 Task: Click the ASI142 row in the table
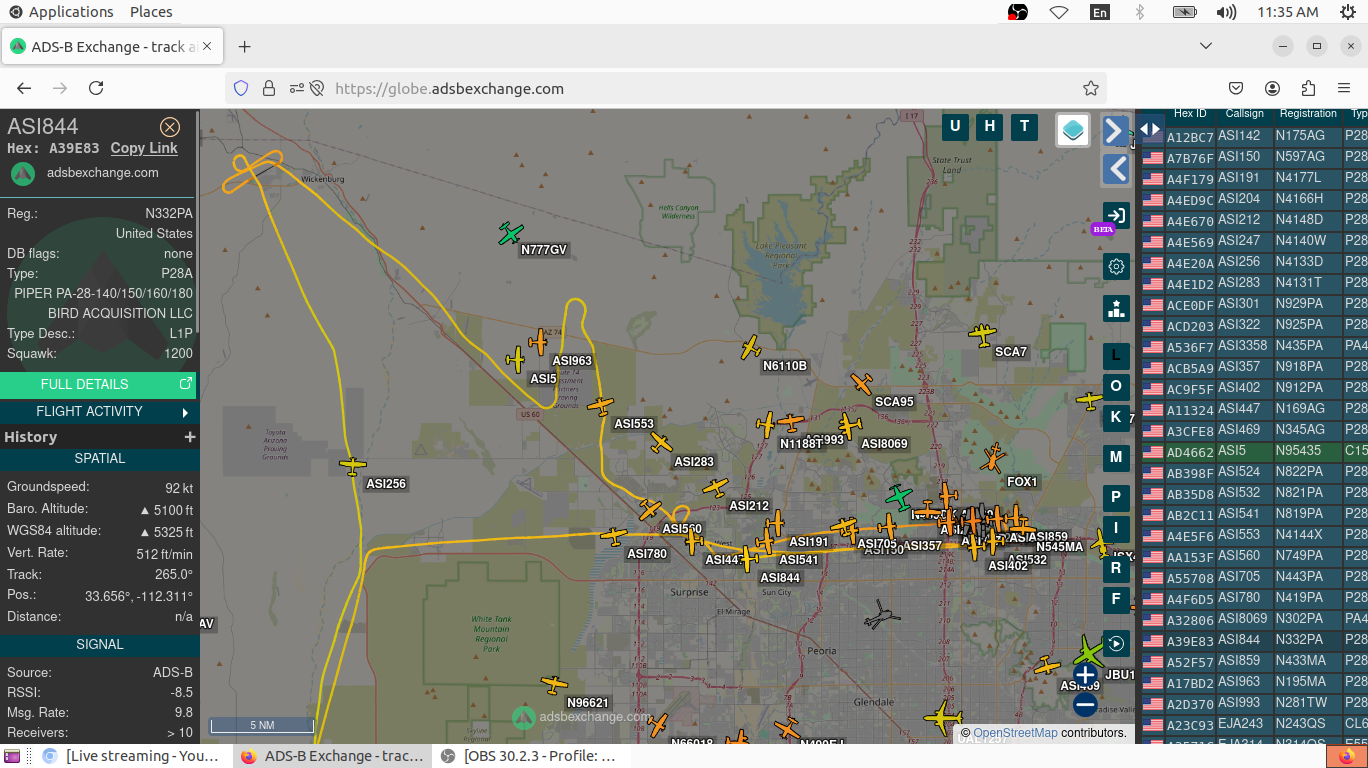1255,136
